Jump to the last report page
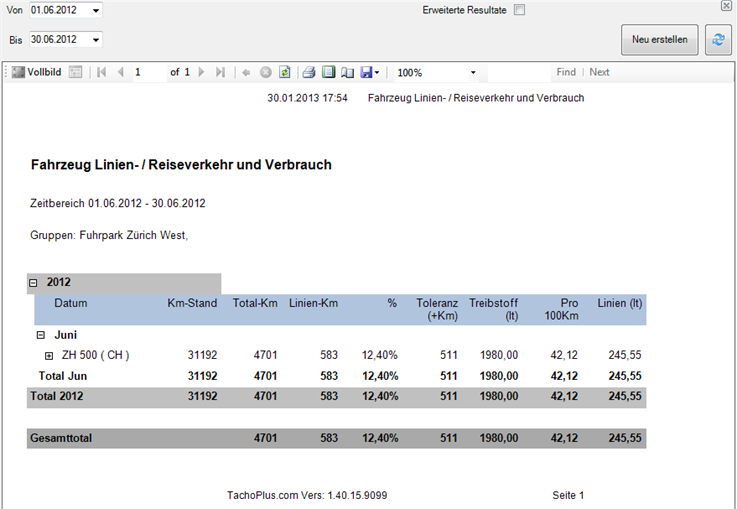Image resolution: width=737 pixels, height=509 pixels. (x=220, y=72)
